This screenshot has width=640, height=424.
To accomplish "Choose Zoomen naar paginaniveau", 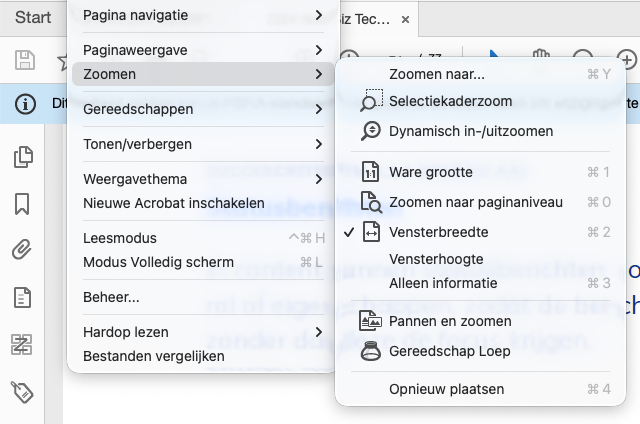I will point(480,202).
